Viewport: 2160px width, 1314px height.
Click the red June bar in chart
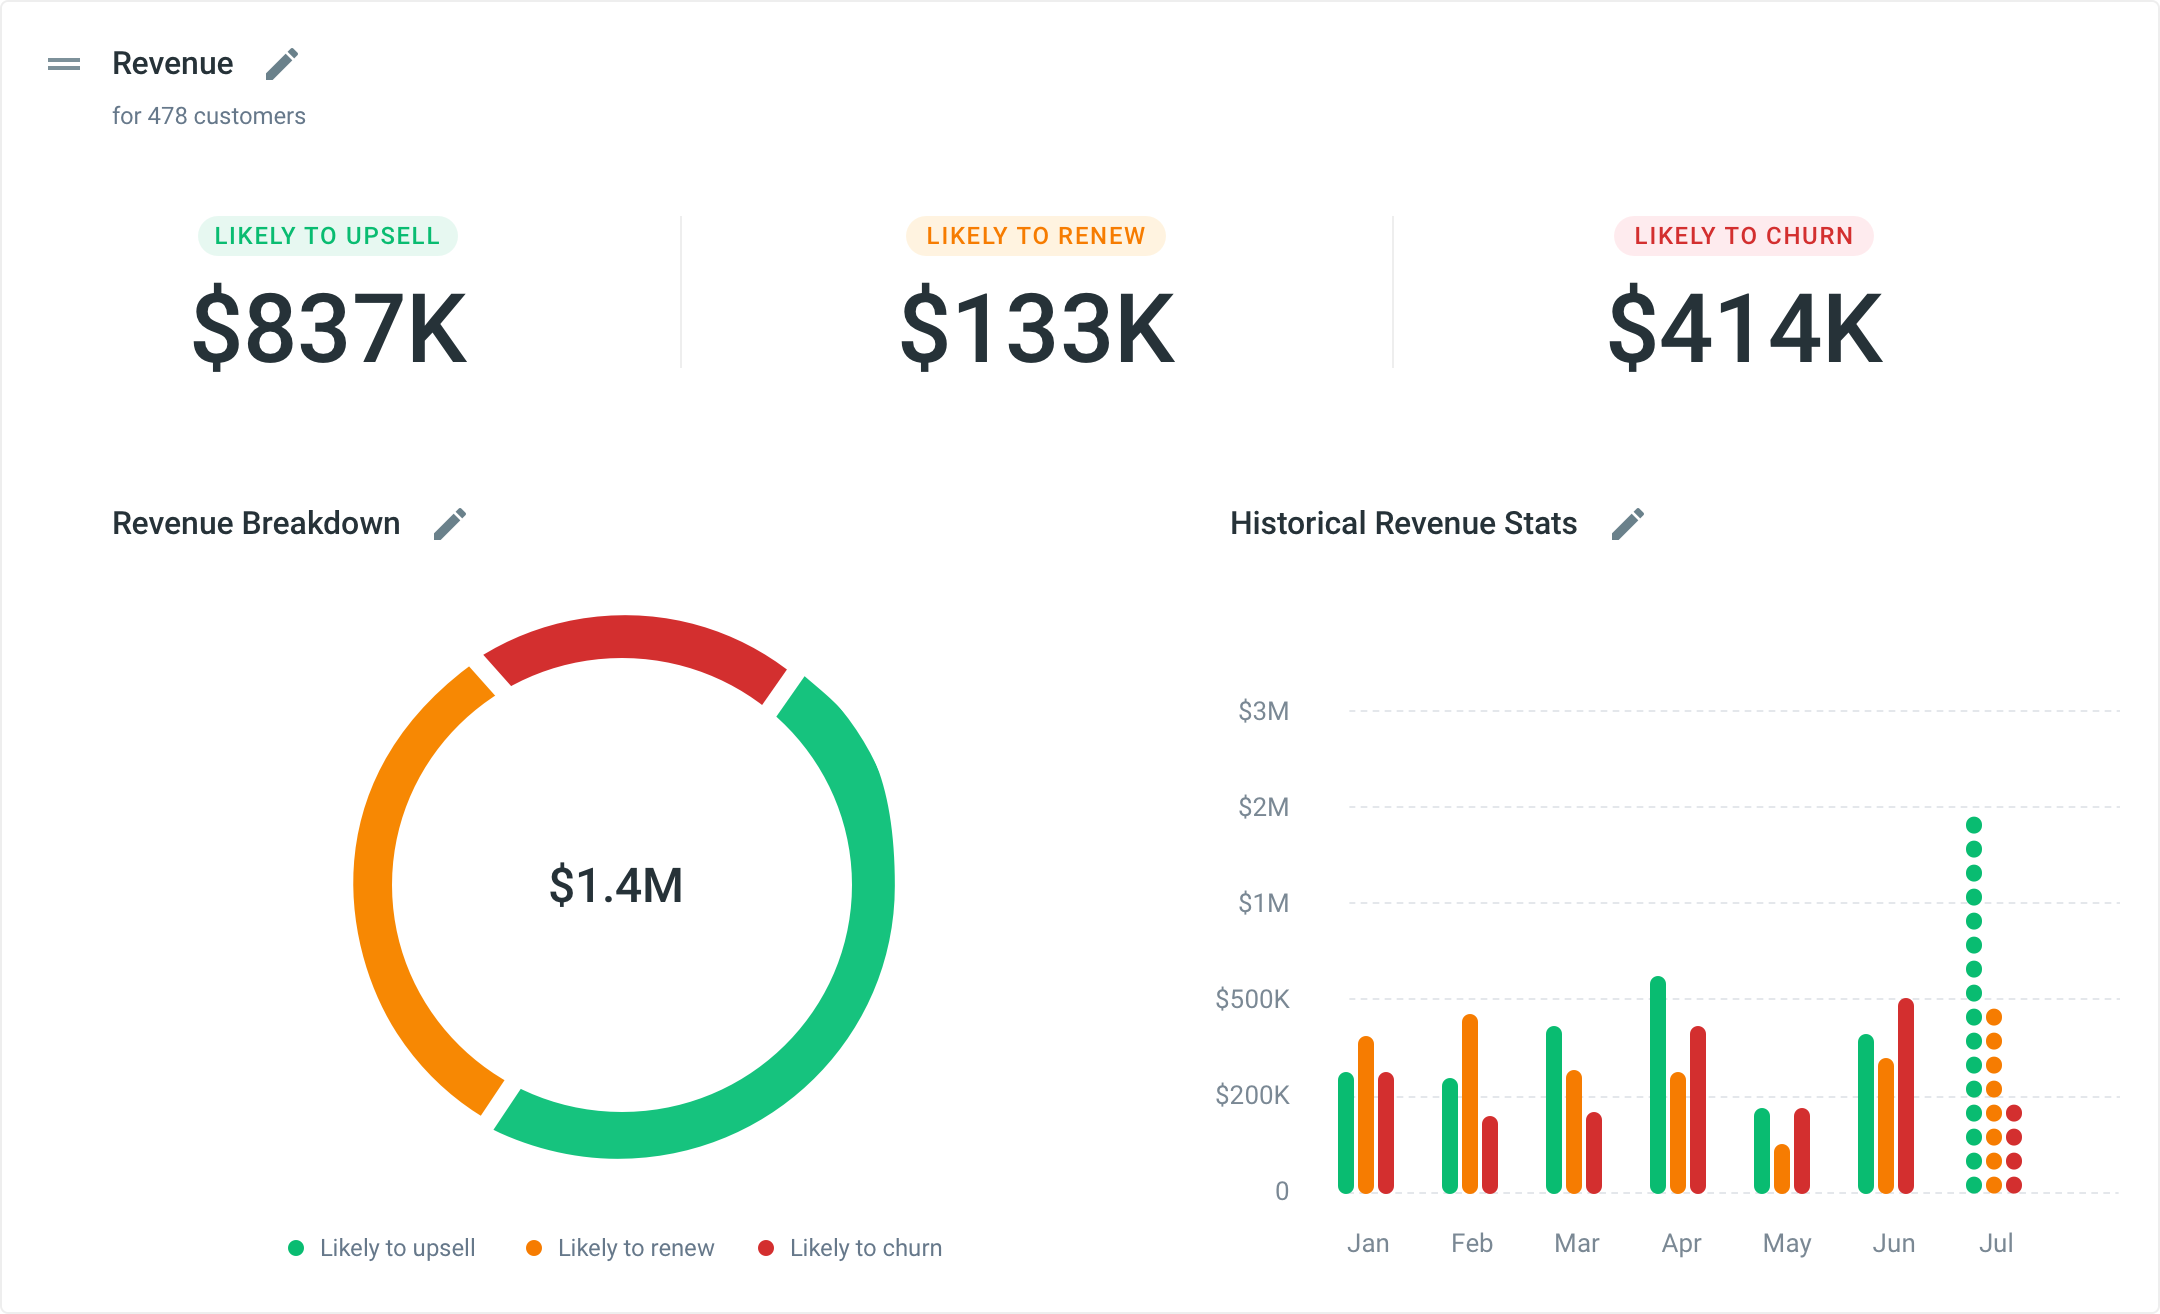tap(1906, 1095)
